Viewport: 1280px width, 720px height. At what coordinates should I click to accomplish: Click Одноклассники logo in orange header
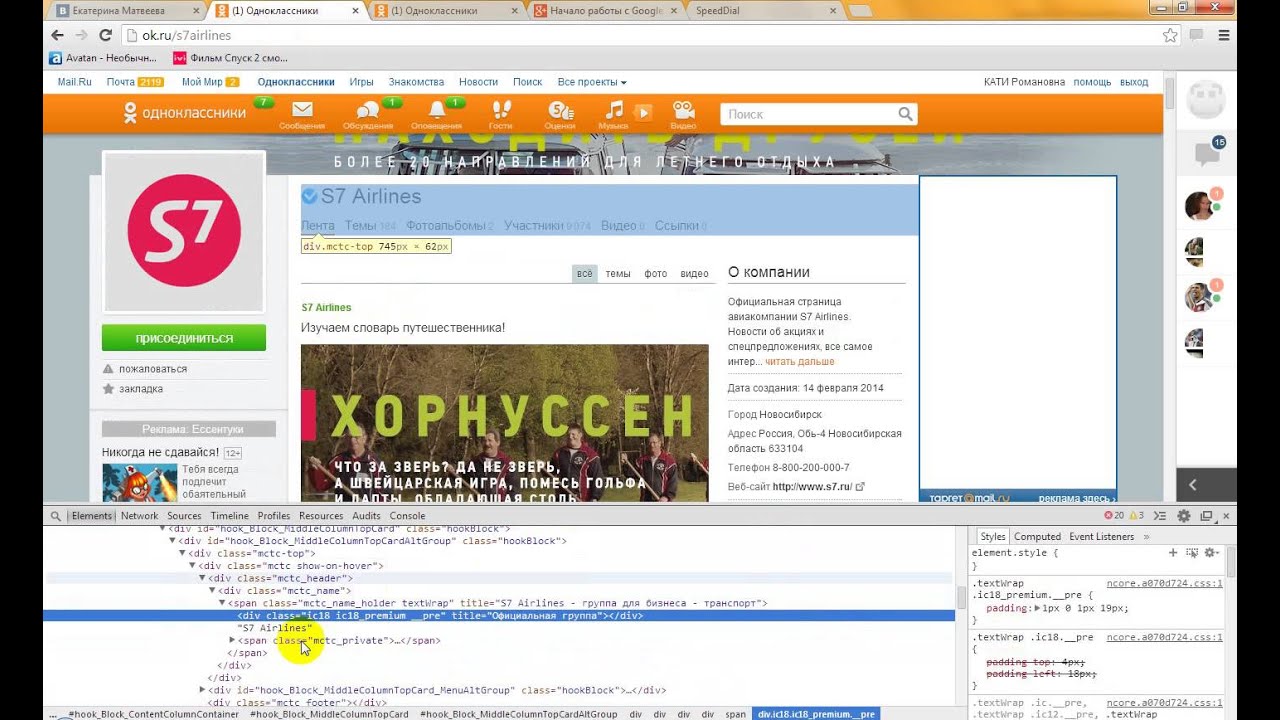click(184, 113)
